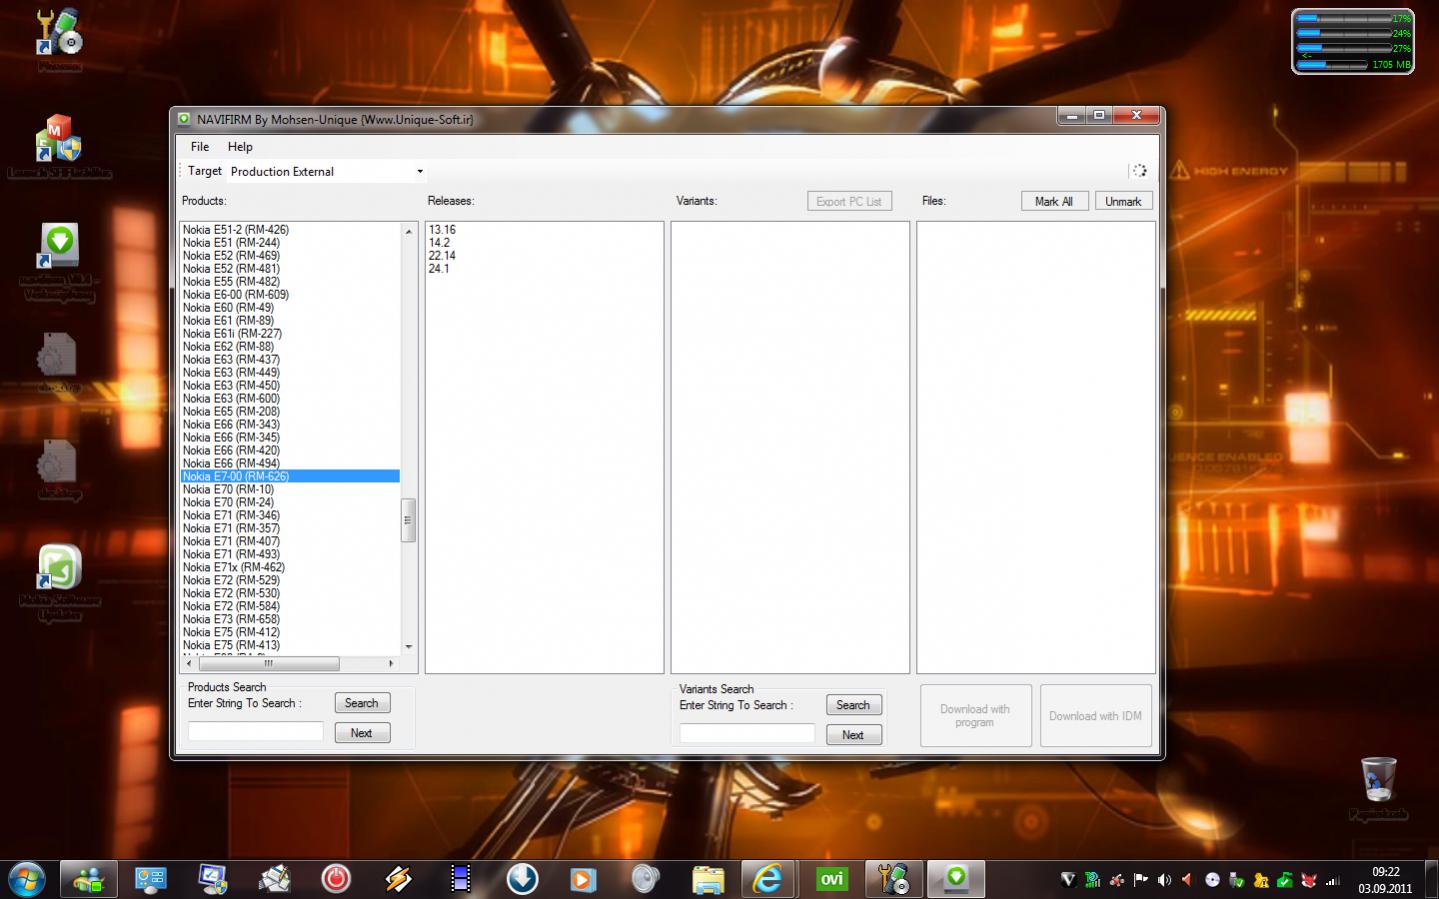Image resolution: width=1439 pixels, height=899 pixels.
Task: Click Download with IDM button
Action: [1095, 716]
